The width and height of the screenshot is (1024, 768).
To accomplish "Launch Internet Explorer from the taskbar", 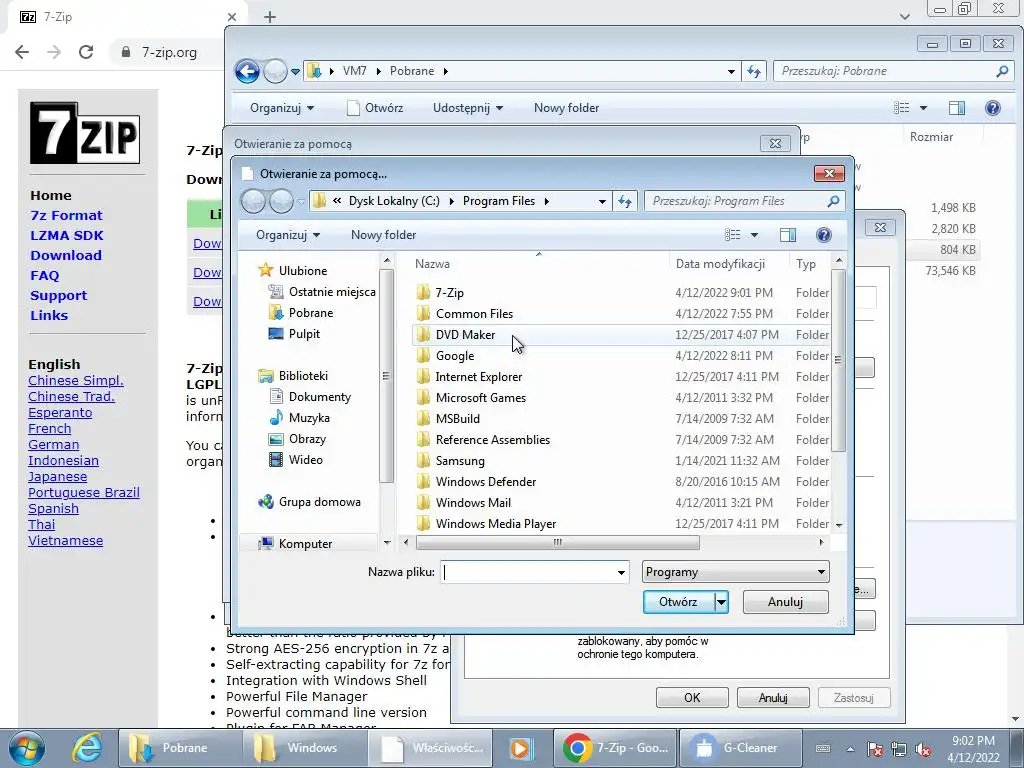I will 88,748.
